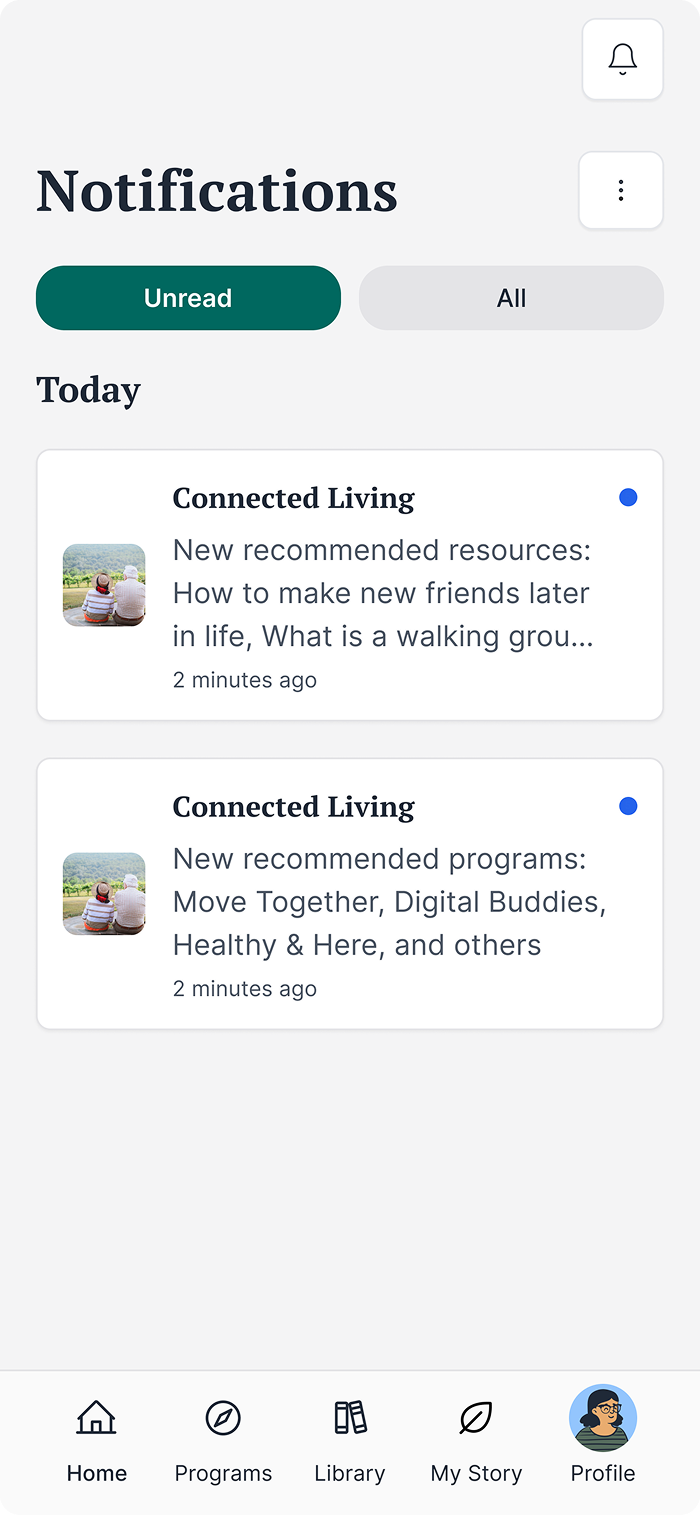Viewport: 700px width, 1515px height.
Task: Open the notification thumbnail image
Action: pos(104,584)
